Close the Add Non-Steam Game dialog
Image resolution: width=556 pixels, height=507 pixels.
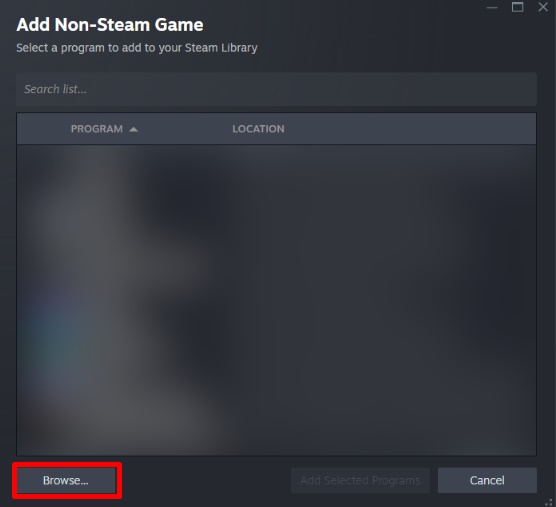point(543,7)
